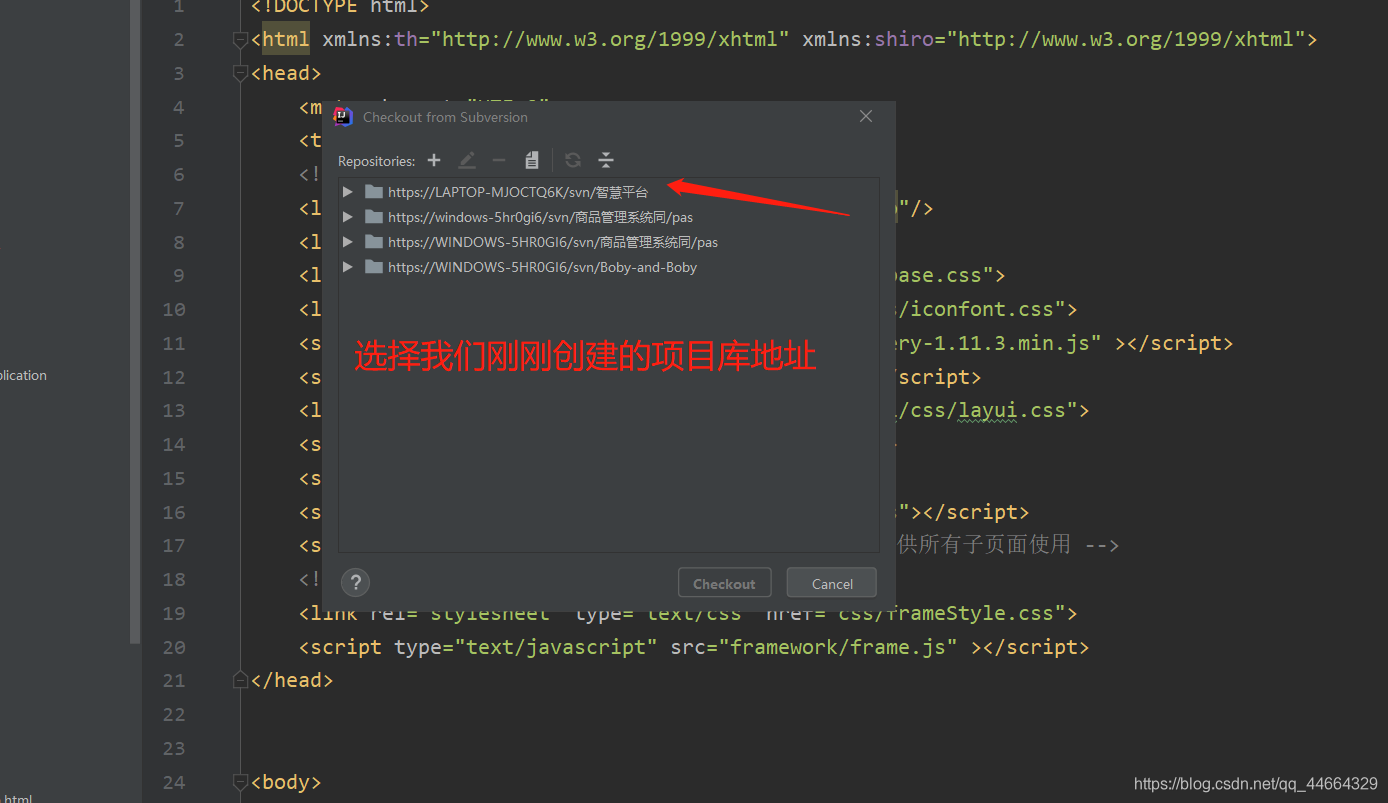The height and width of the screenshot is (803, 1388).
Task: Toggle closing head fold marker on line 21
Action: (x=240, y=680)
